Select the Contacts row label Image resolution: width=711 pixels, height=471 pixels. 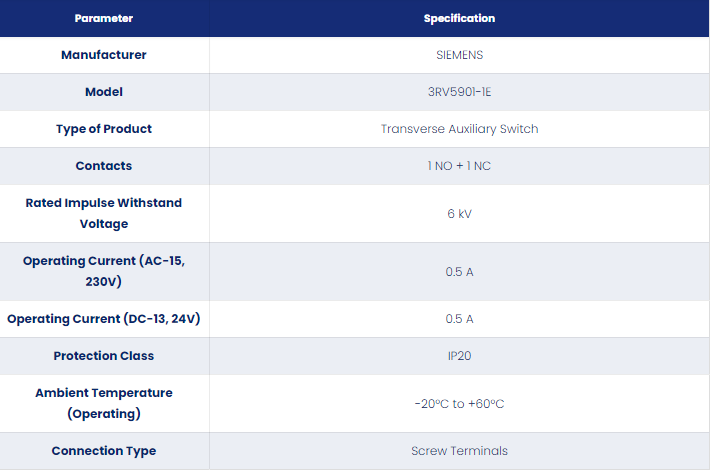click(x=104, y=166)
